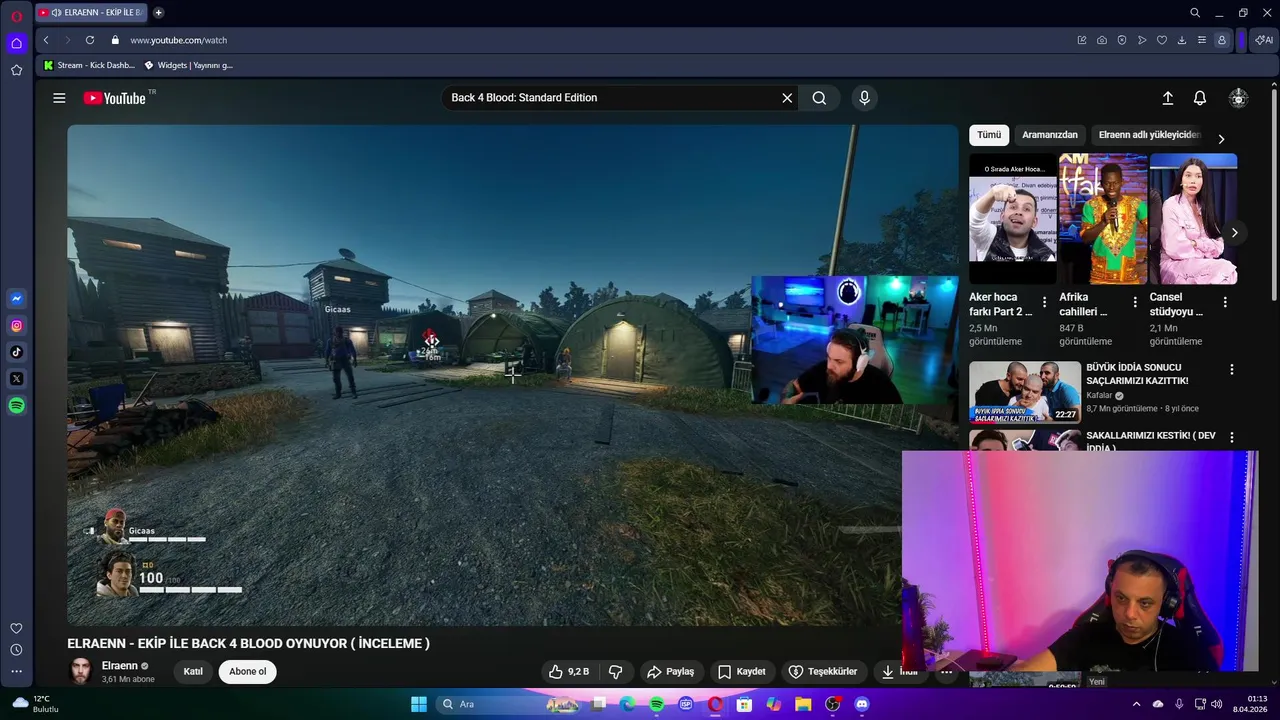1280x720 pixels.
Task: Select Elraenn adlı yükleyiciden chip
Action: (x=1148, y=135)
